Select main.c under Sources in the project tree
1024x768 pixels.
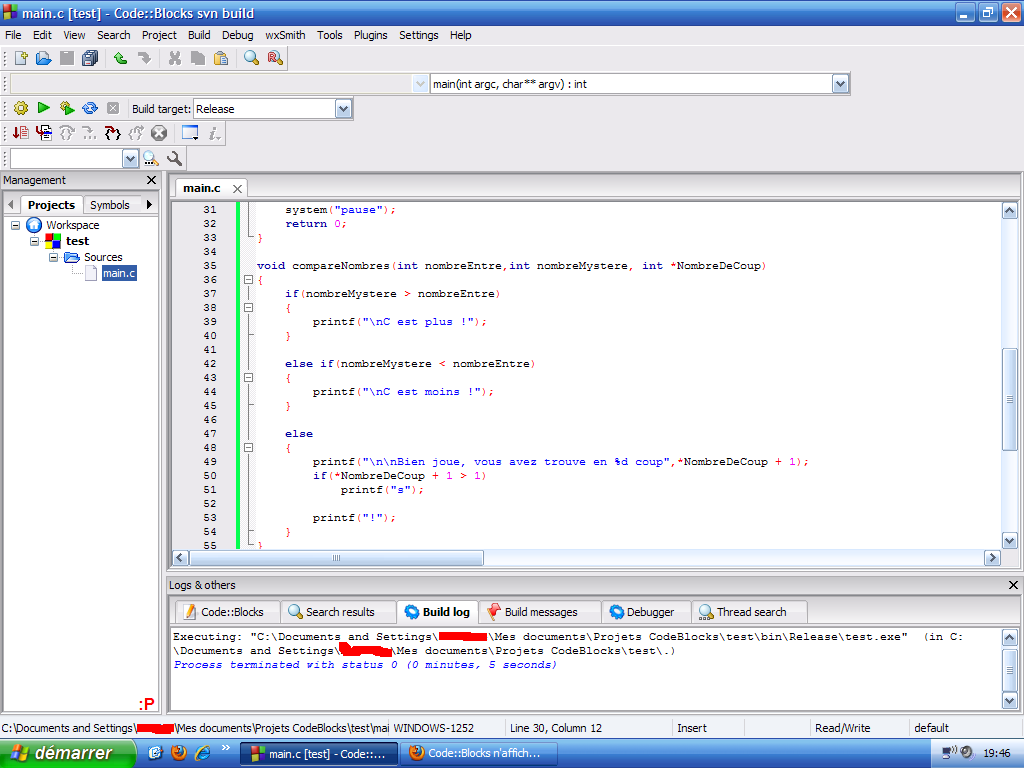(118, 272)
